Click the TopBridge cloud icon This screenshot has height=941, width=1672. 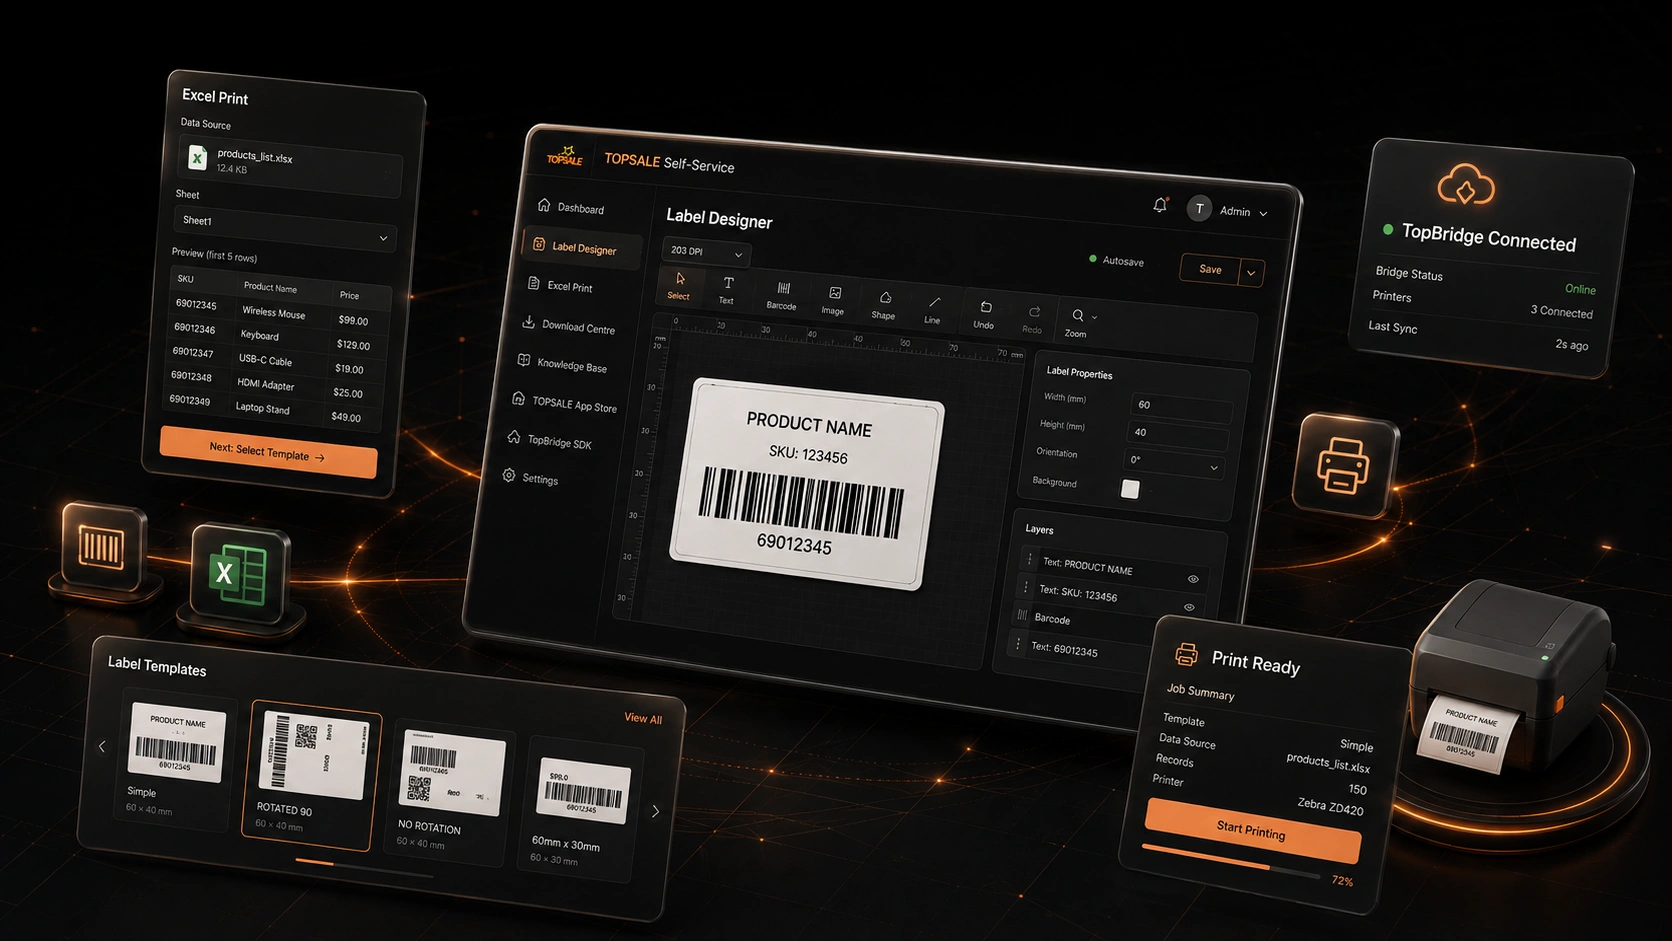(x=1466, y=186)
